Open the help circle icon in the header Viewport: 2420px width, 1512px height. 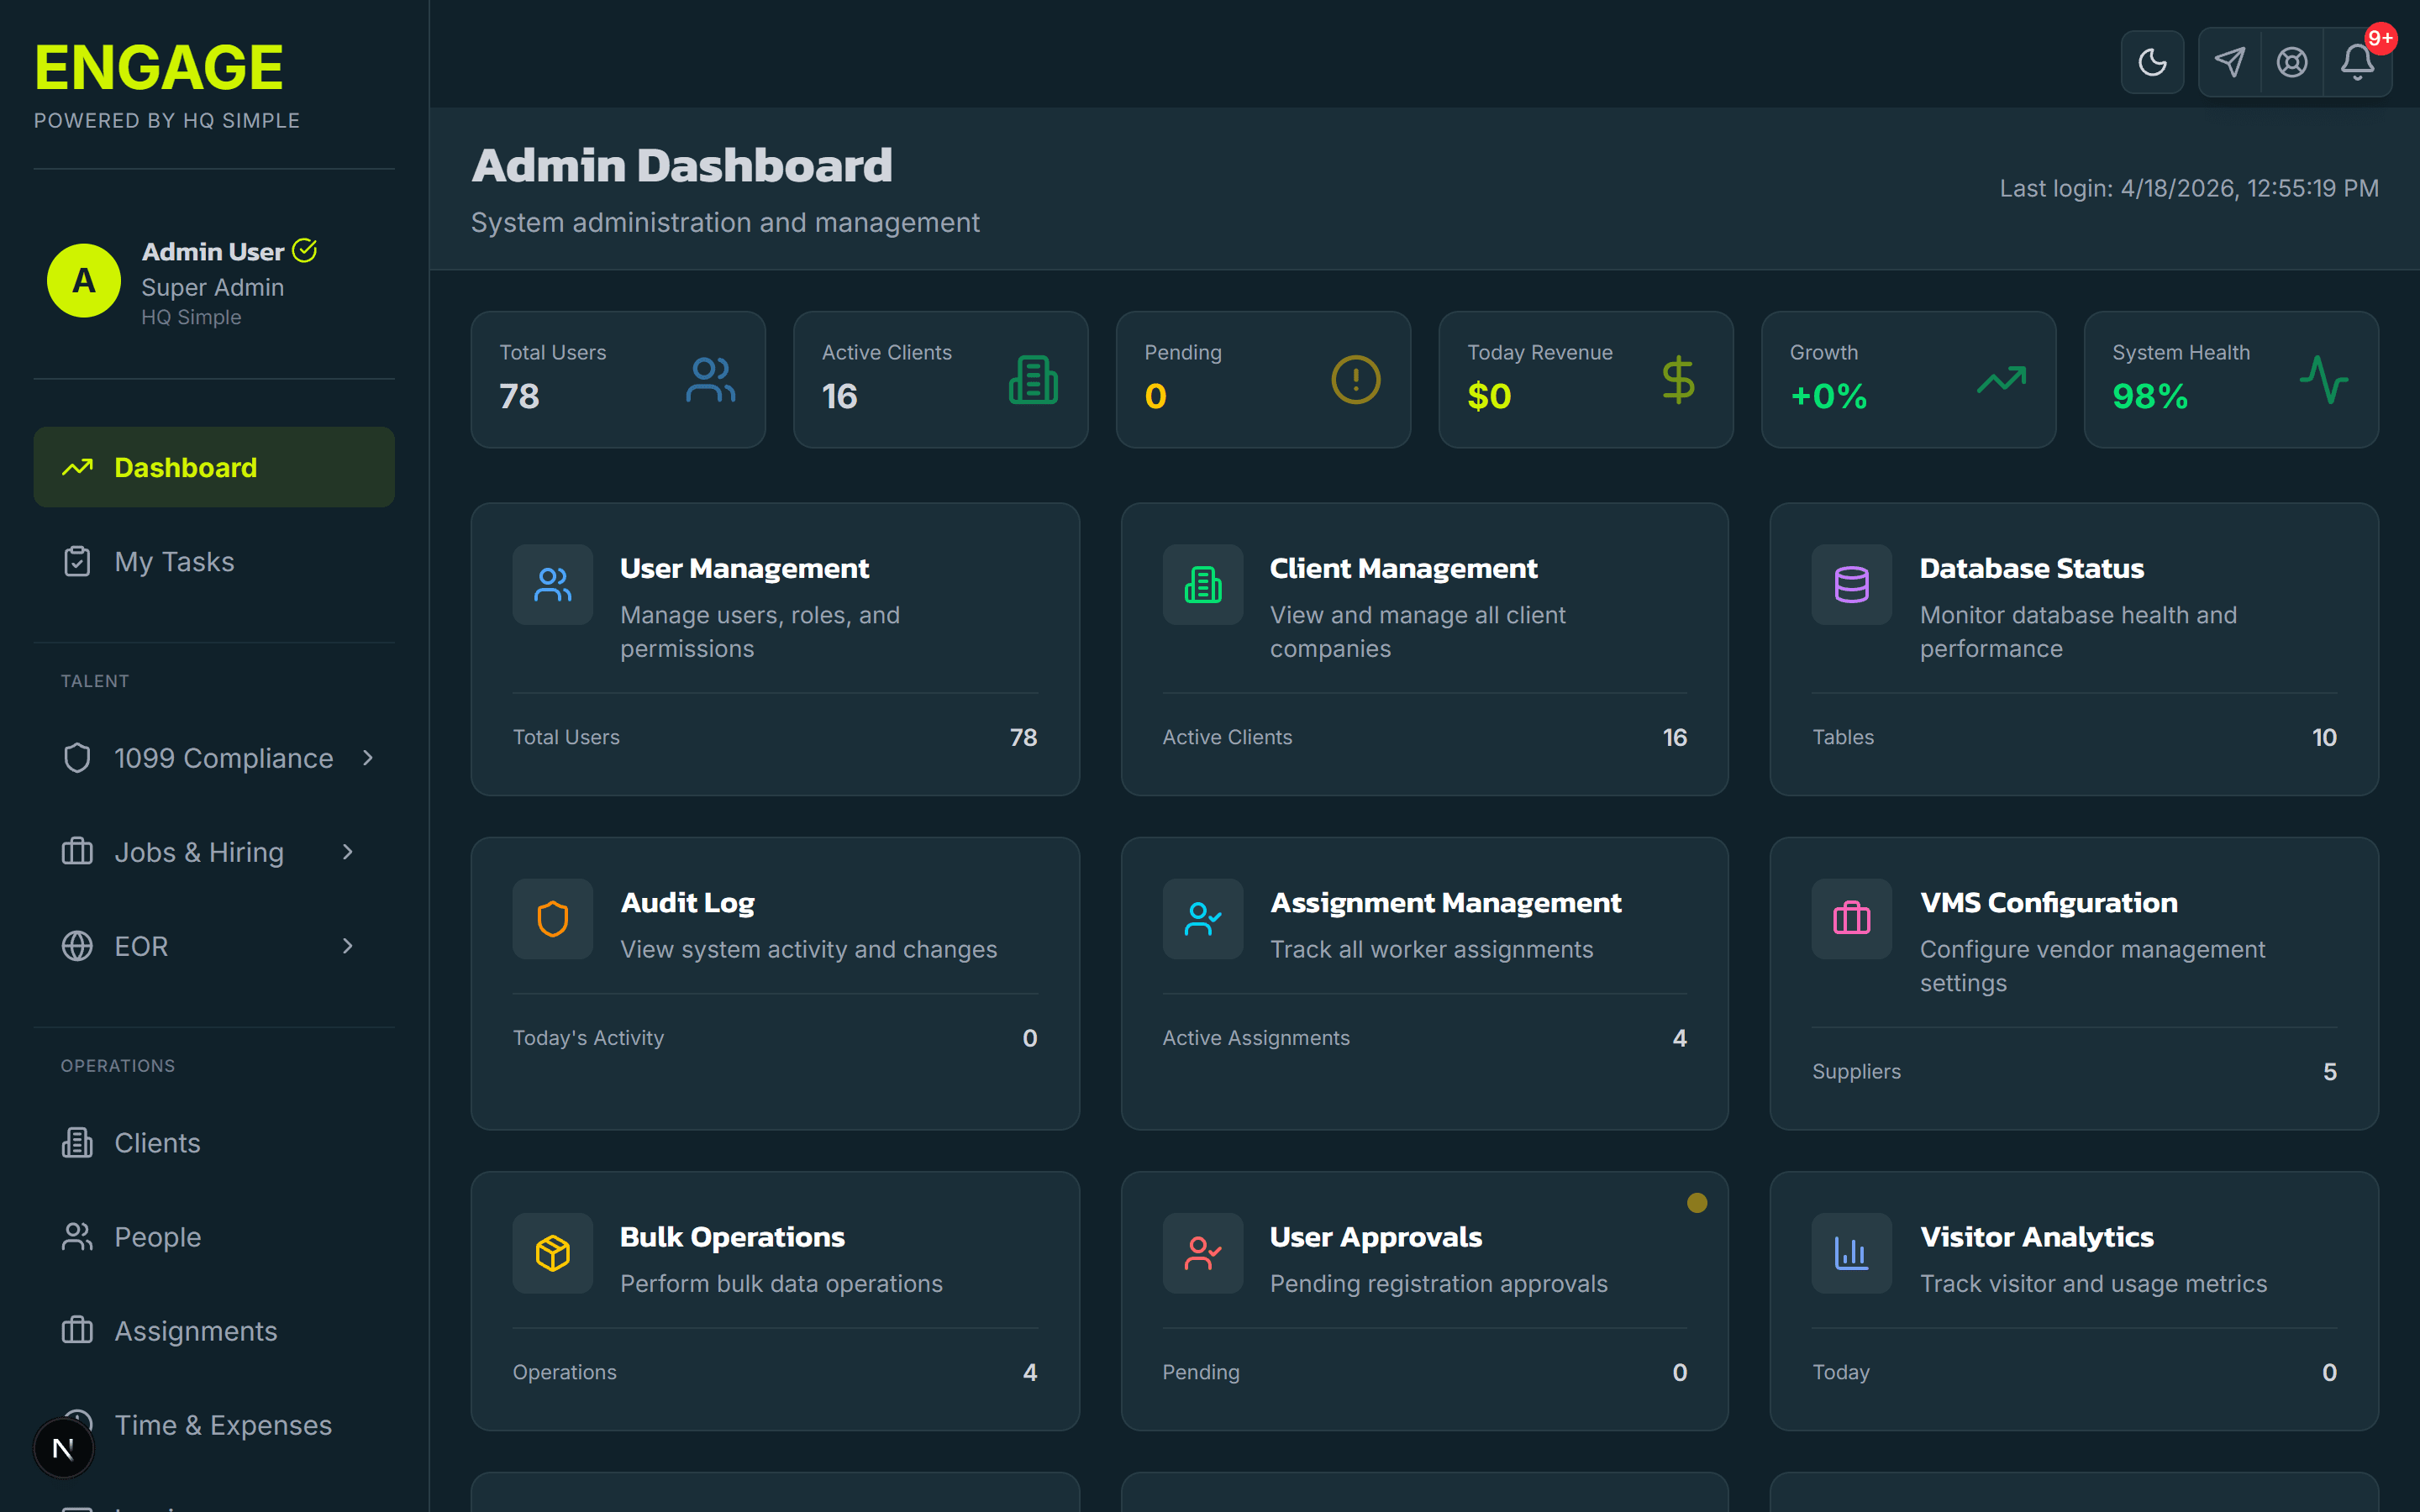(x=2292, y=62)
